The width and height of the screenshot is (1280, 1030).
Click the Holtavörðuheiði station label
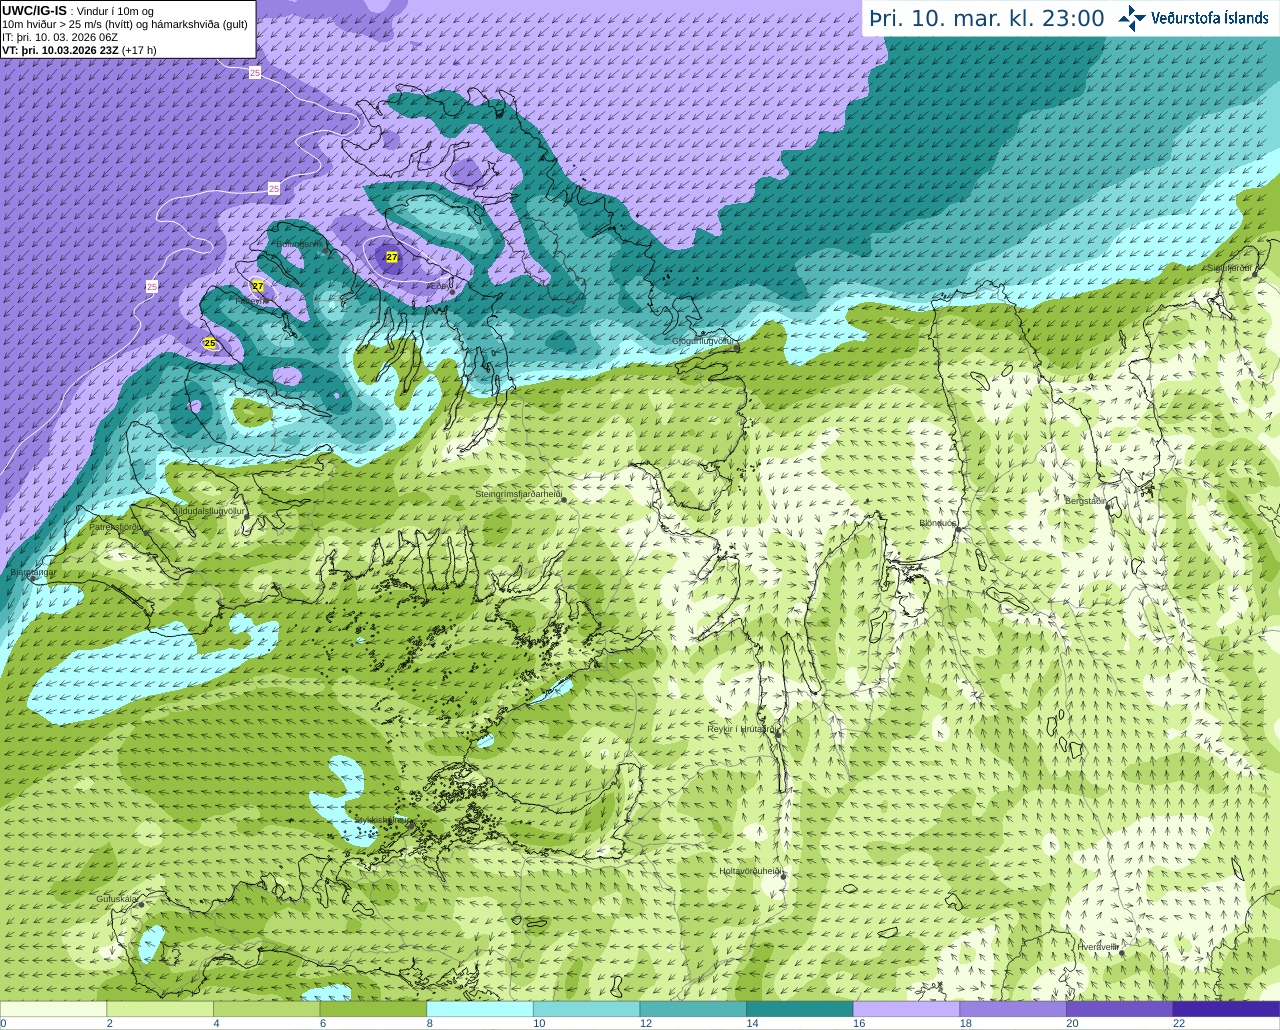[751, 871]
